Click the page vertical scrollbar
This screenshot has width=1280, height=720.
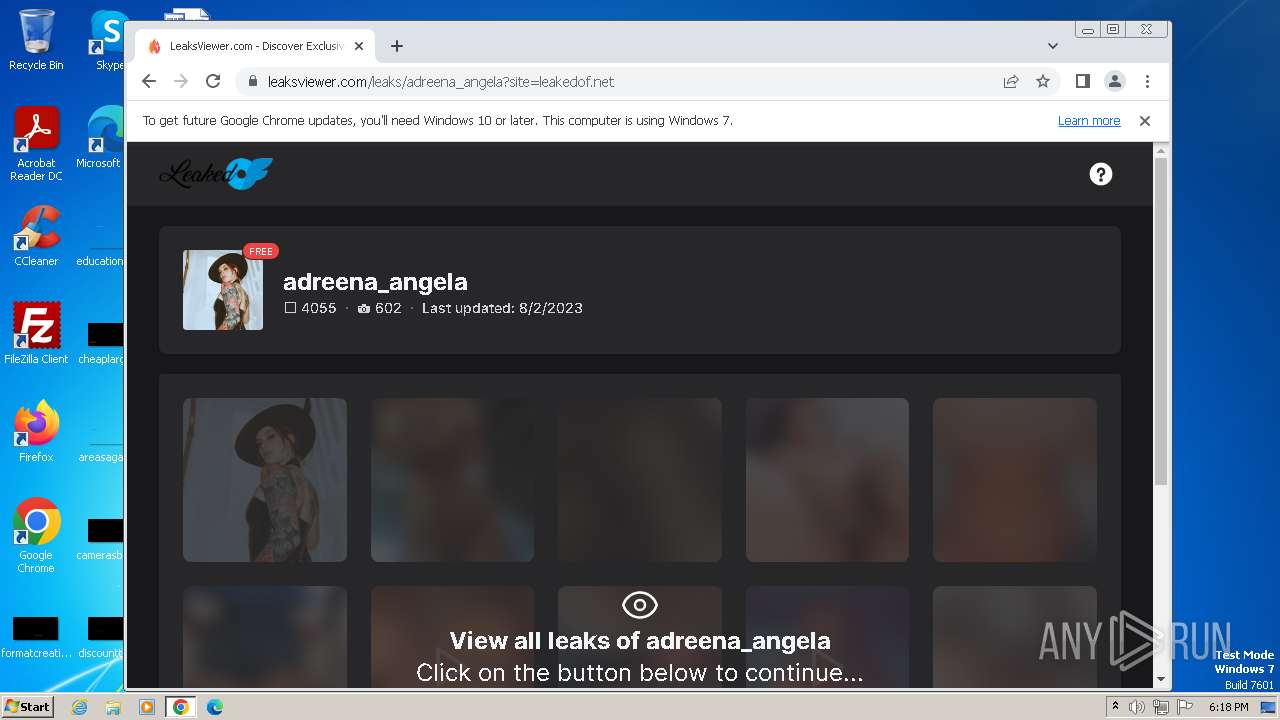tap(1161, 322)
